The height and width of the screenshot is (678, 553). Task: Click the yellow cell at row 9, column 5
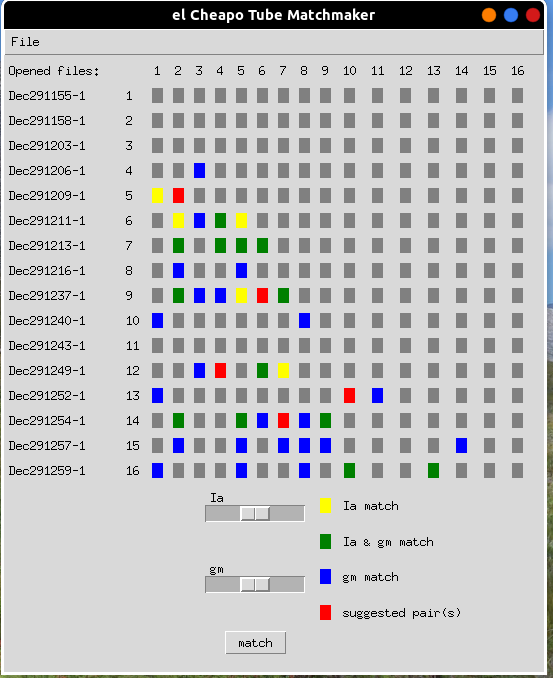241,295
